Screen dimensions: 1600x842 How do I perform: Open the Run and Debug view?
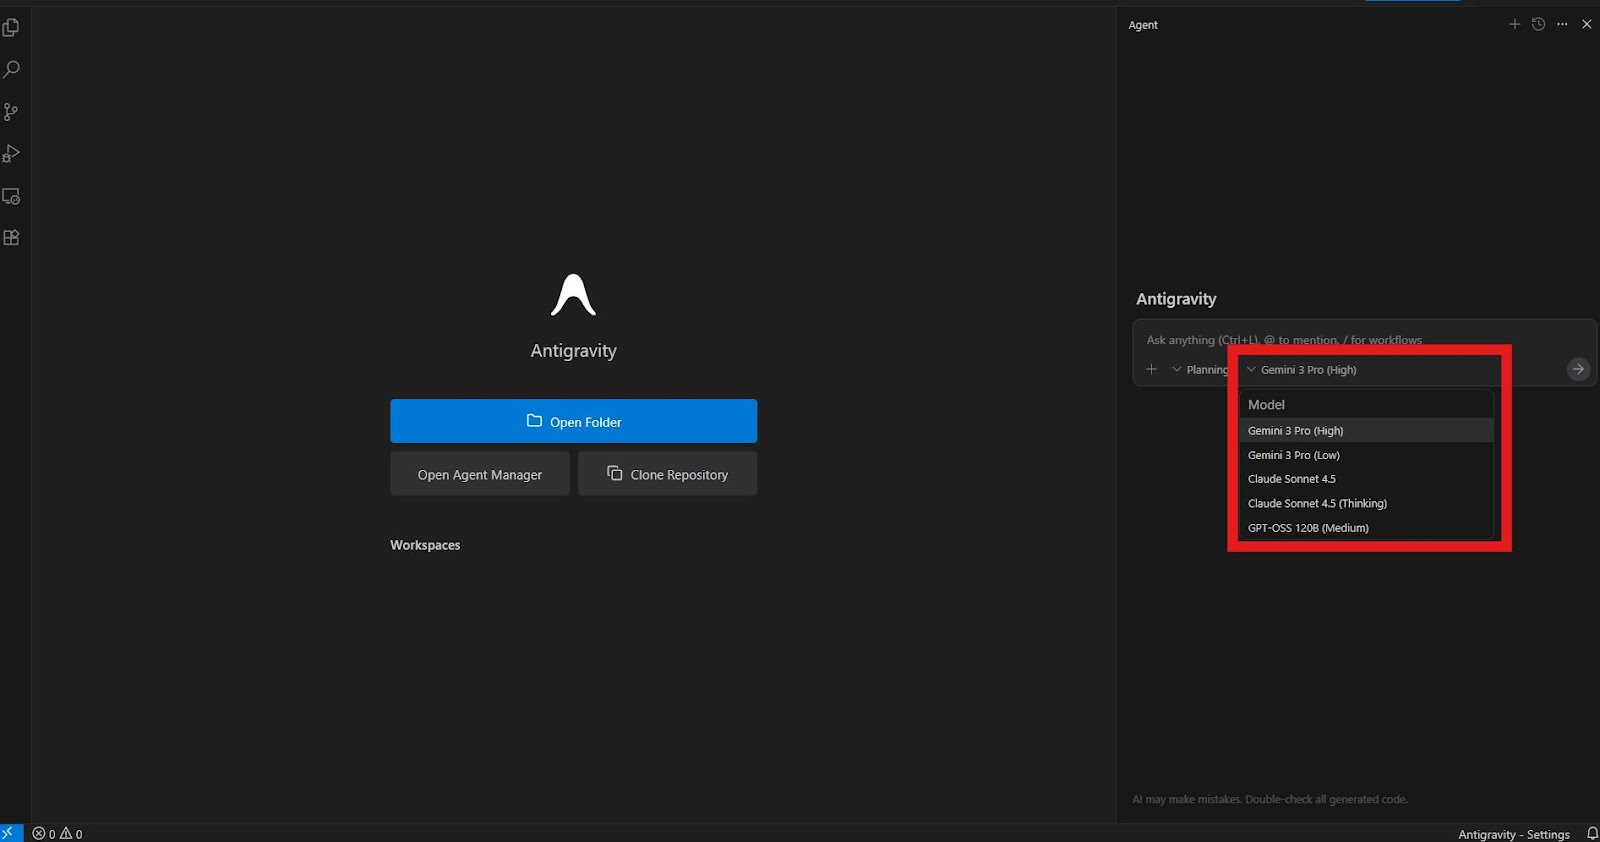pyautogui.click(x=11, y=154)
